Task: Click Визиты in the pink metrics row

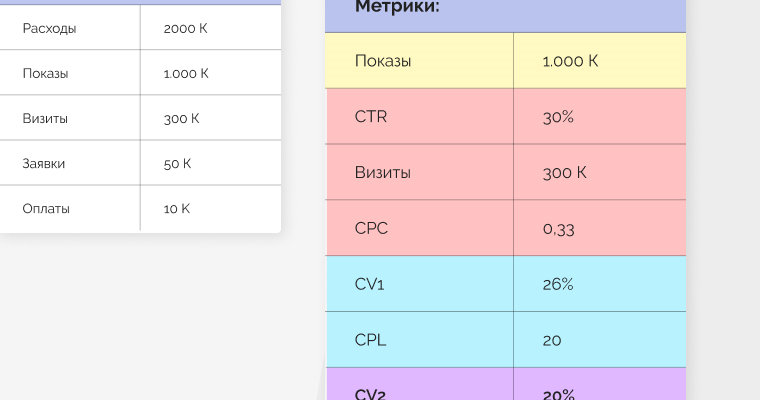Action: (x=382, y=172)
